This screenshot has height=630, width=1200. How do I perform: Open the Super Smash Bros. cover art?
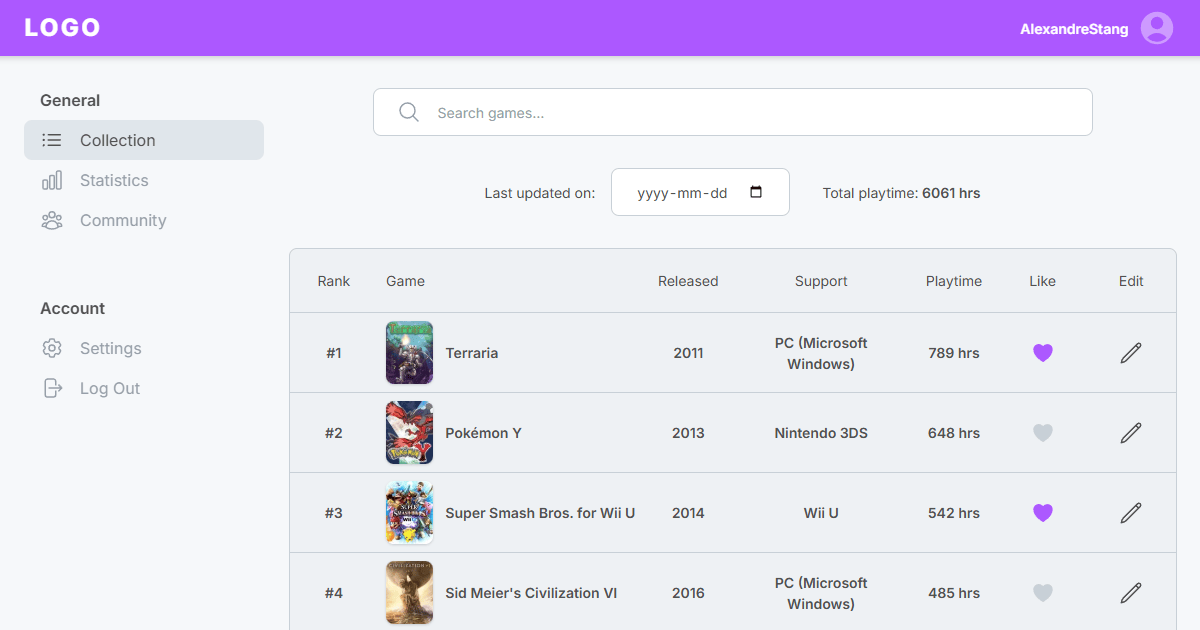[410, 513]
